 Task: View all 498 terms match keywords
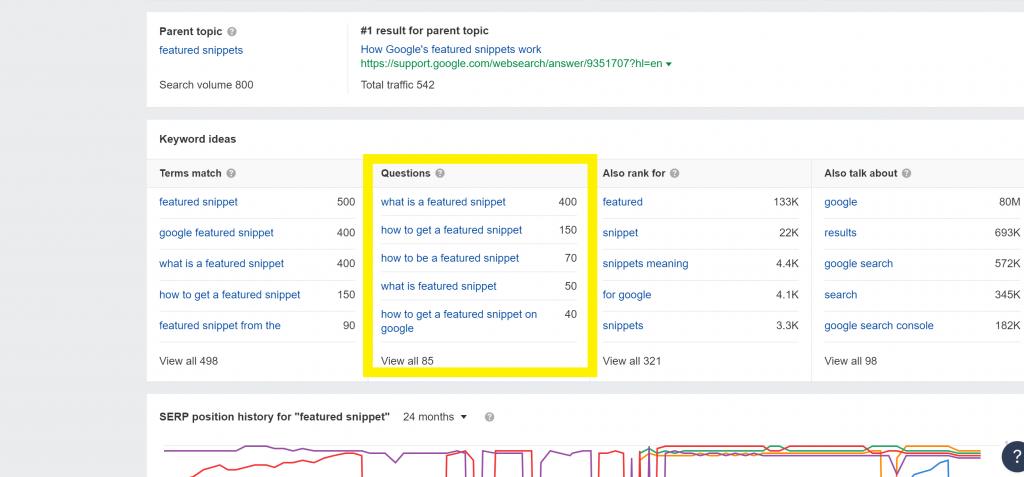(x=189, y=361)
